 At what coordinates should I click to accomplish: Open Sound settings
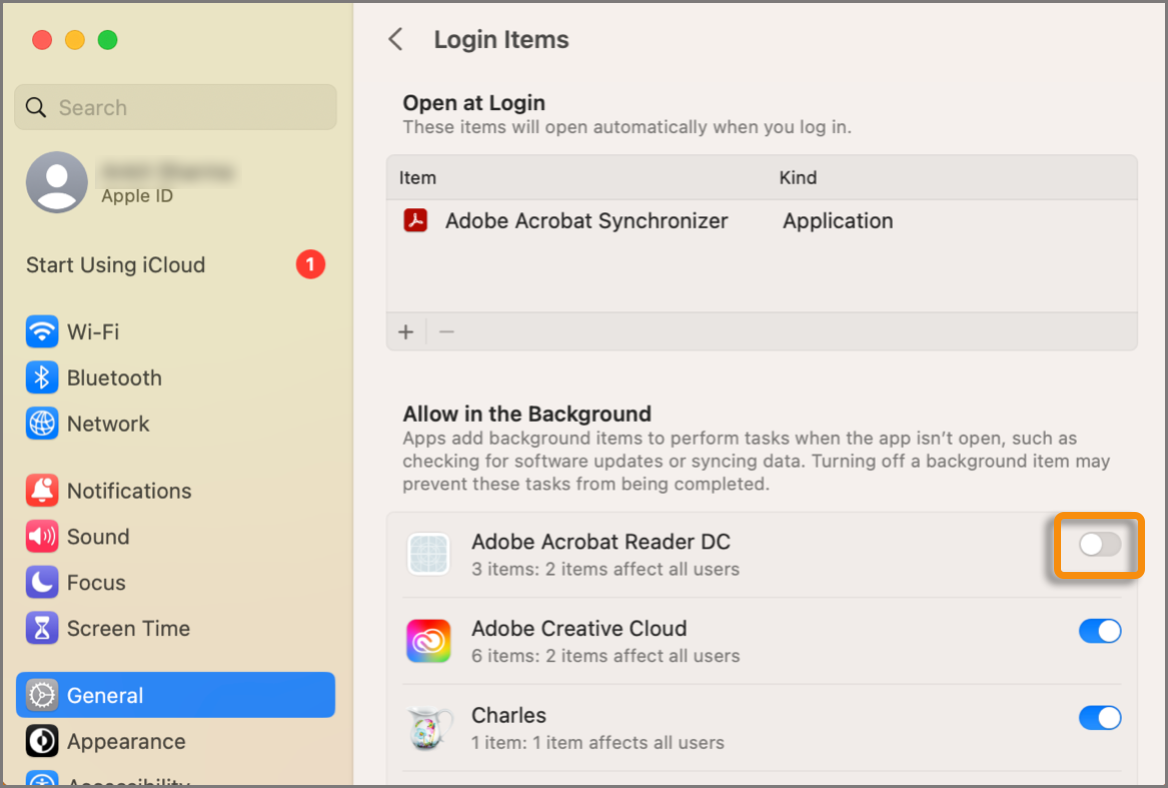point(97,537)
